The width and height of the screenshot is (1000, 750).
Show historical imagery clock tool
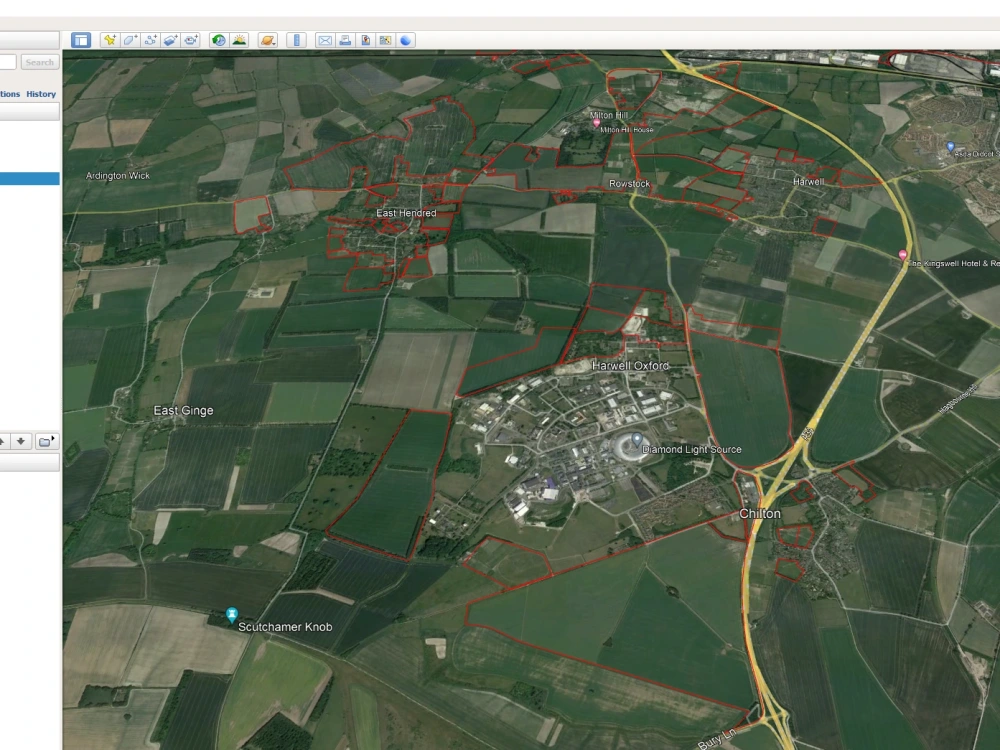tap(219, 40)
